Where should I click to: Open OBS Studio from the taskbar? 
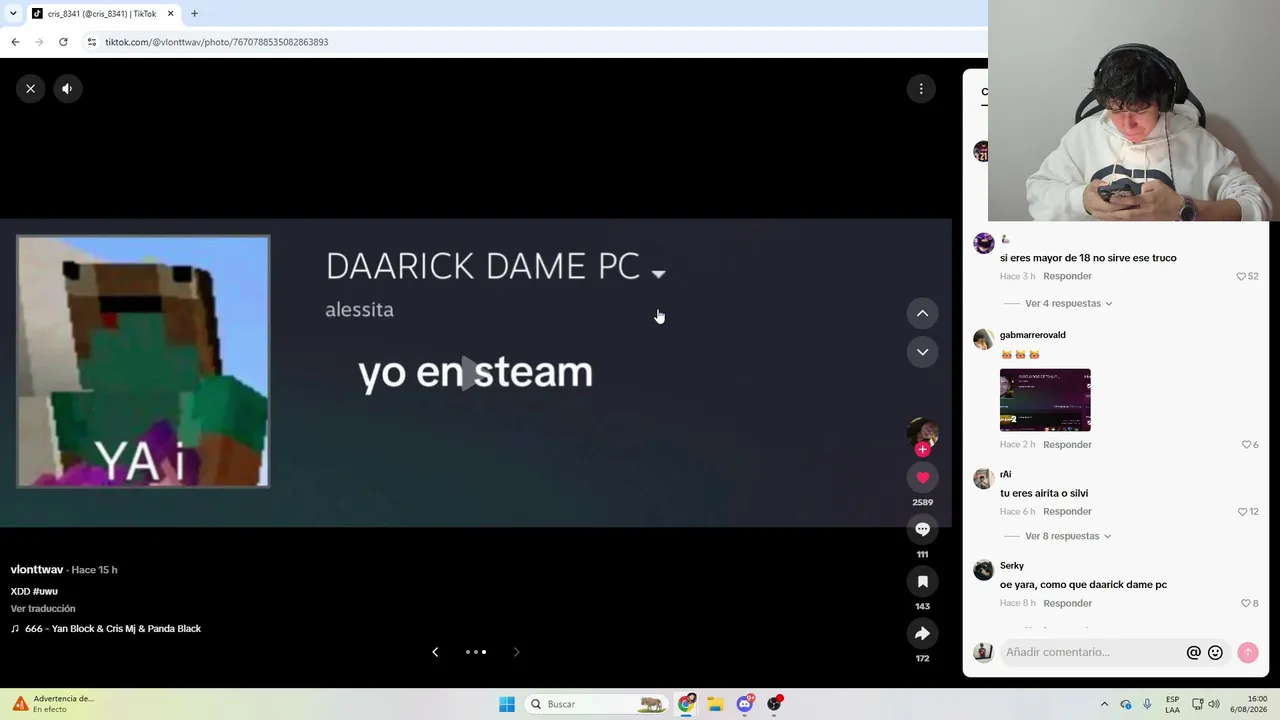coord(774,704)
